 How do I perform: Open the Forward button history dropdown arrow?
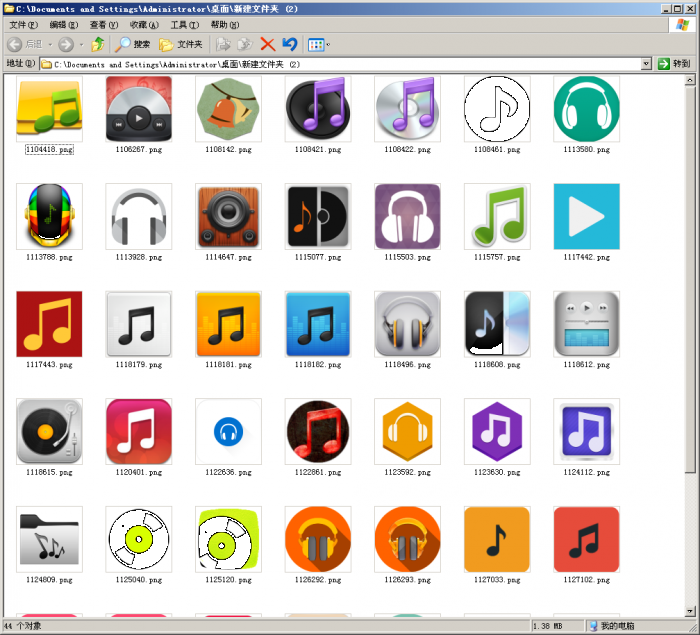click(81, 45)
